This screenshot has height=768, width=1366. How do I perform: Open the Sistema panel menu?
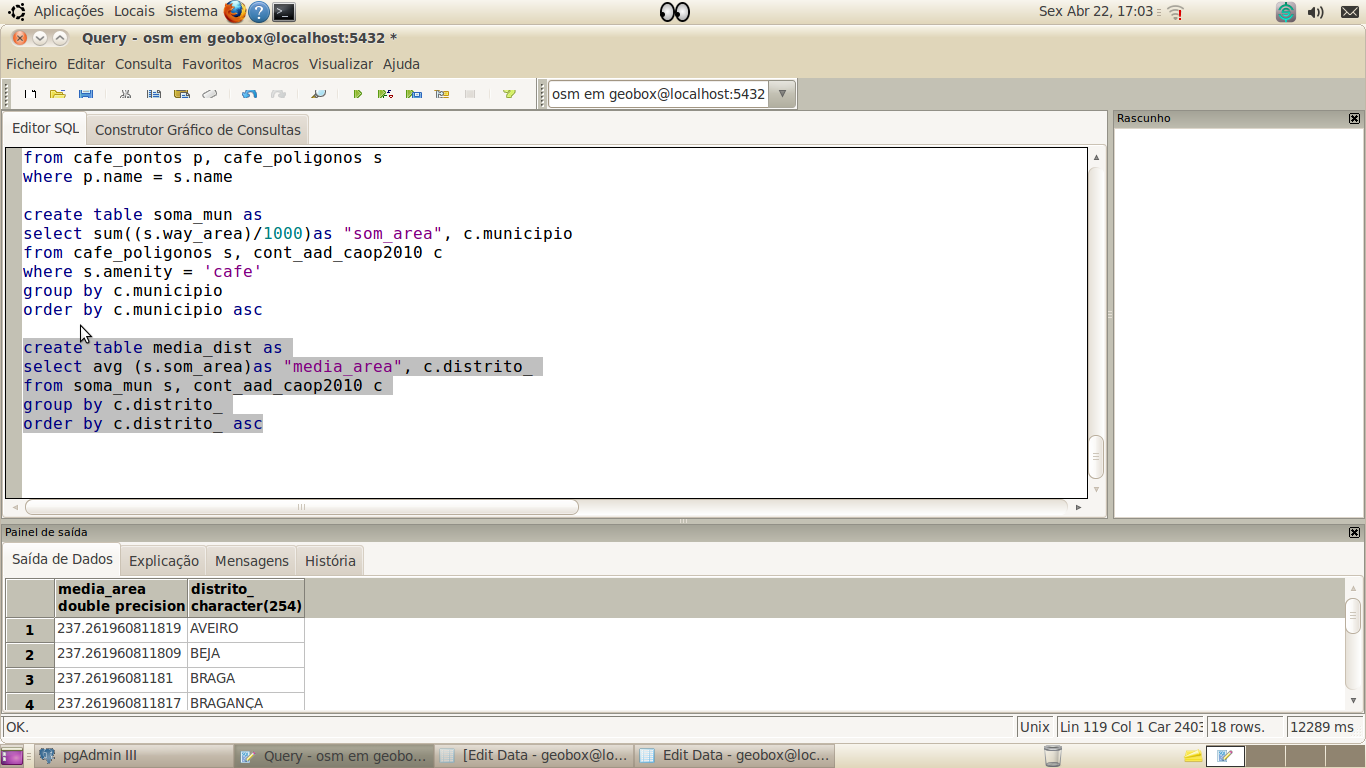[x=191, y=11]
